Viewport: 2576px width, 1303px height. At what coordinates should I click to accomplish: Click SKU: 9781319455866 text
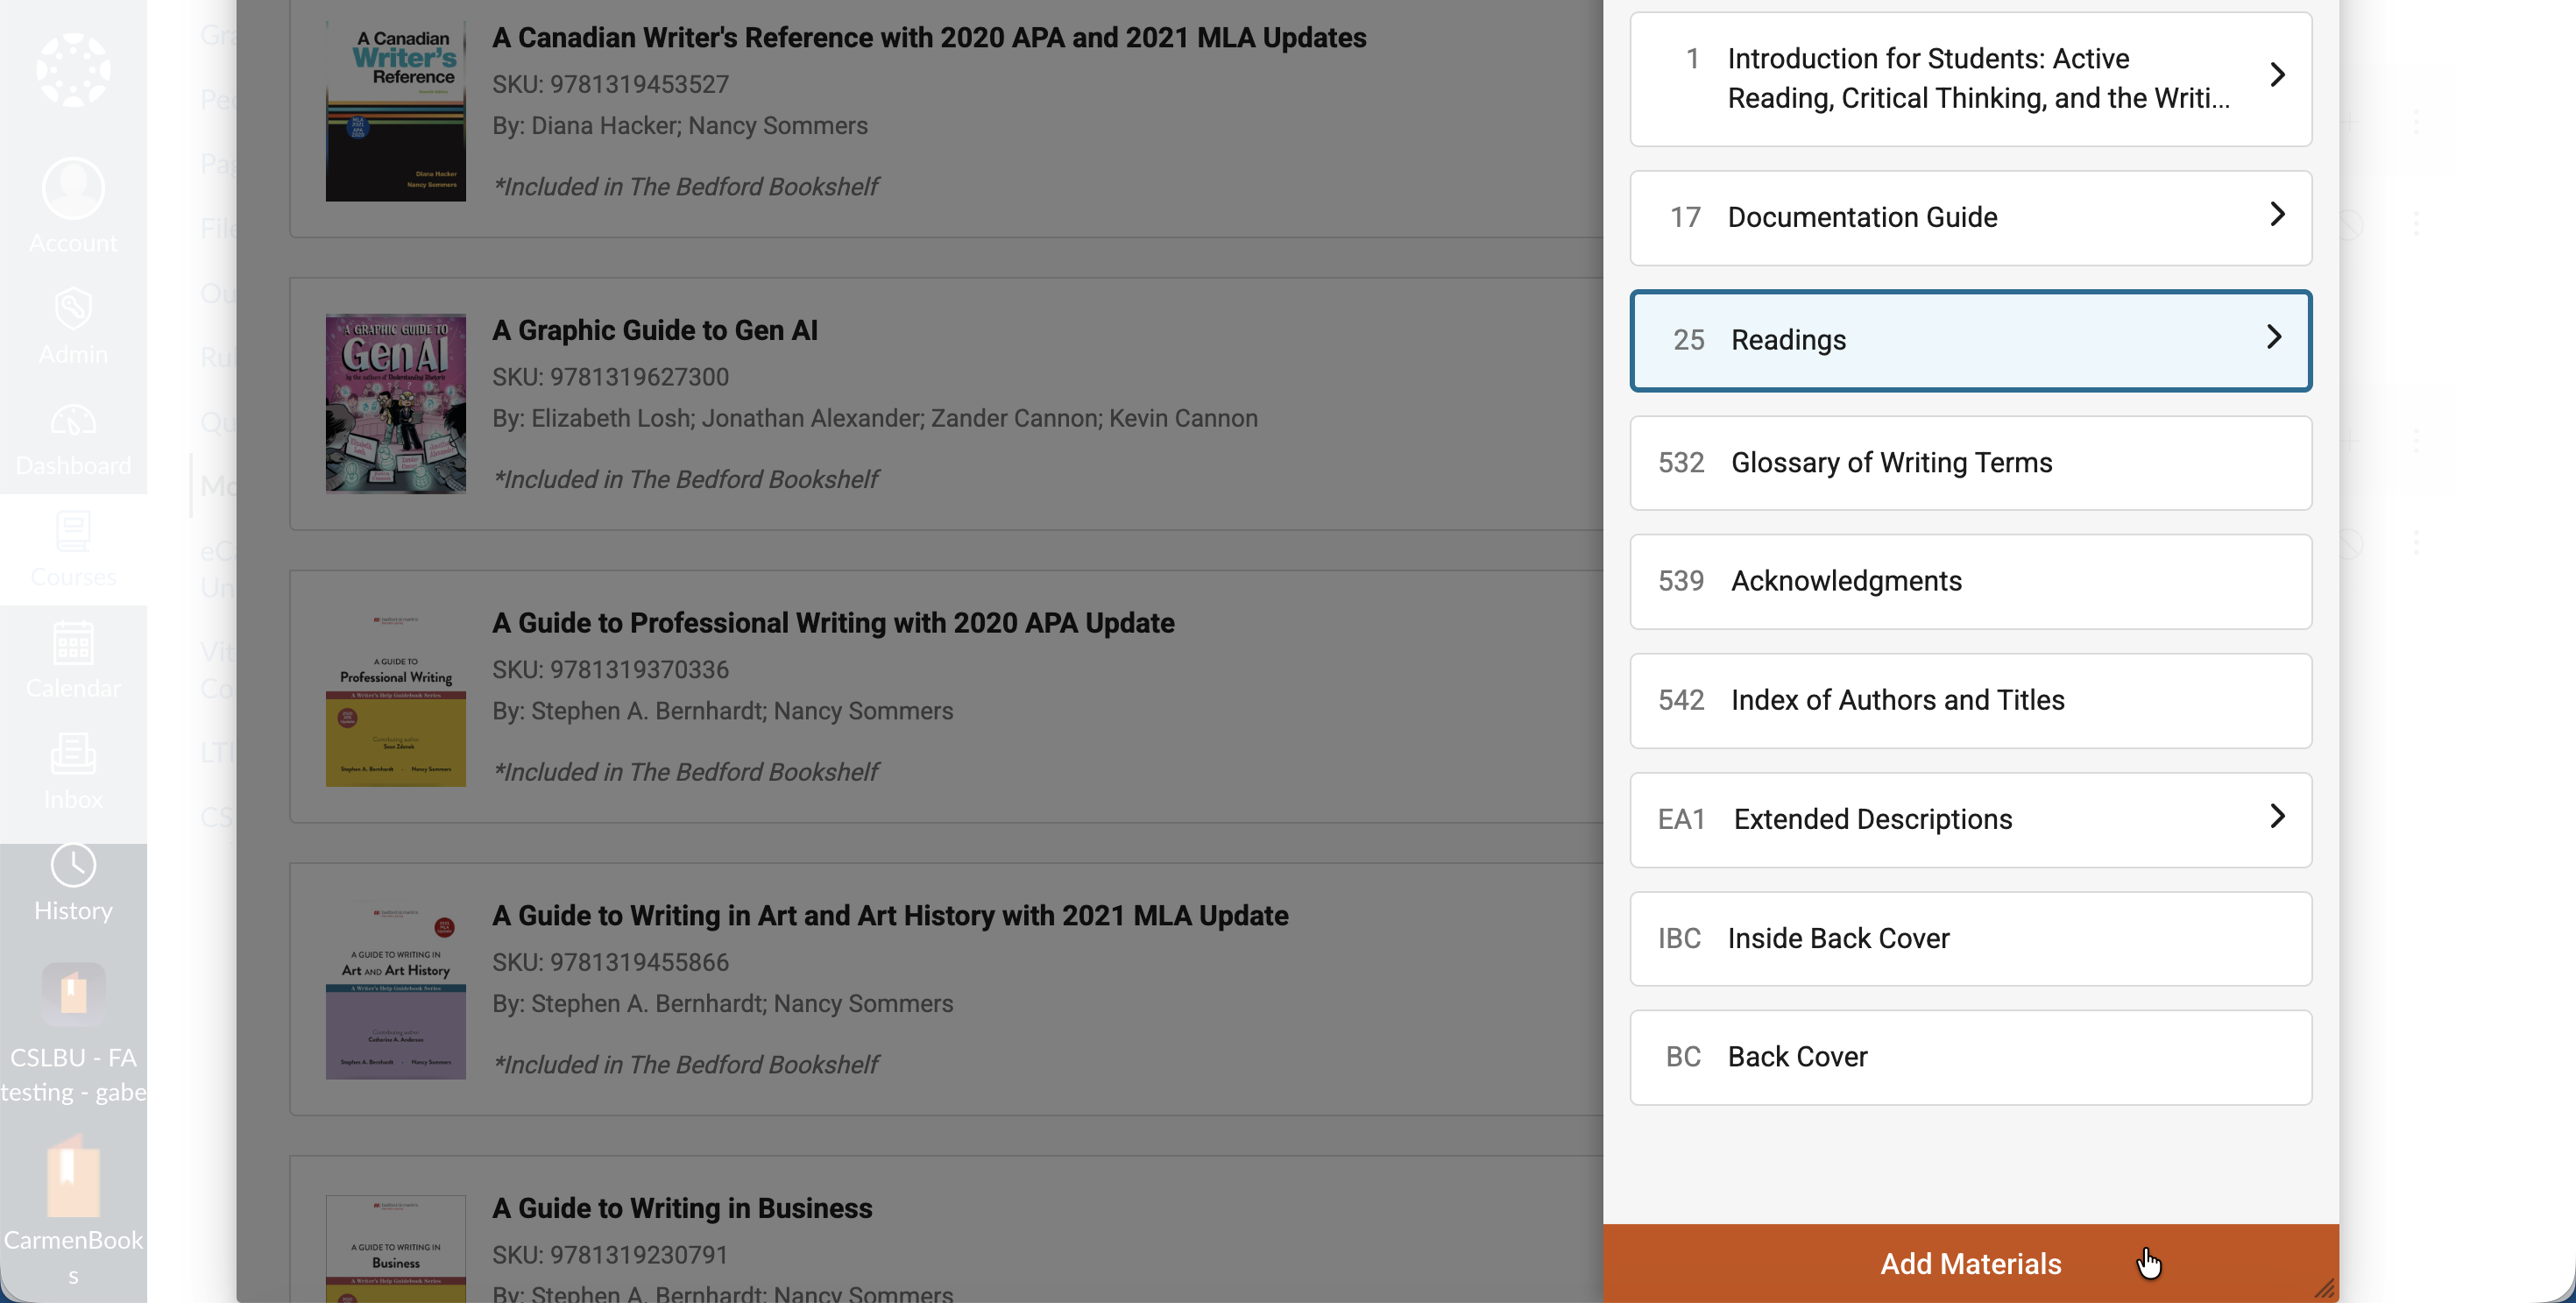610,963
